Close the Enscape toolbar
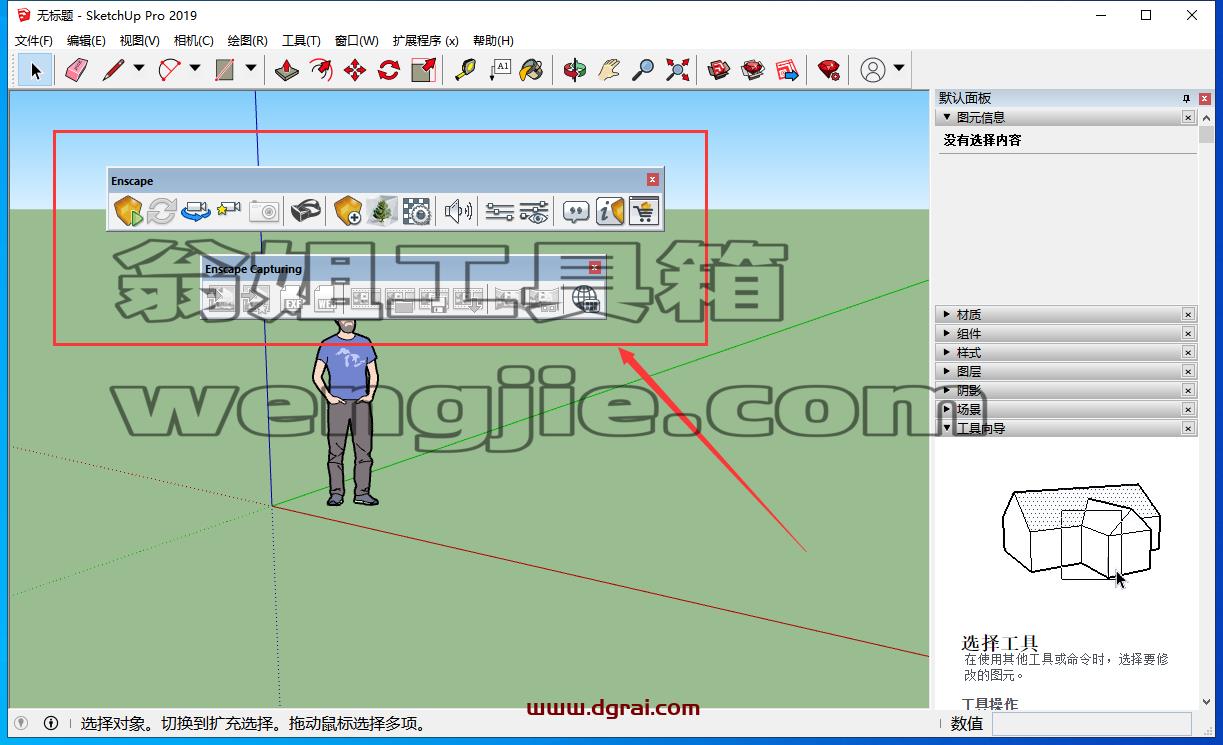Image resolution: width=1223 pixels, height=745 pixels. (x=653, y=180)
